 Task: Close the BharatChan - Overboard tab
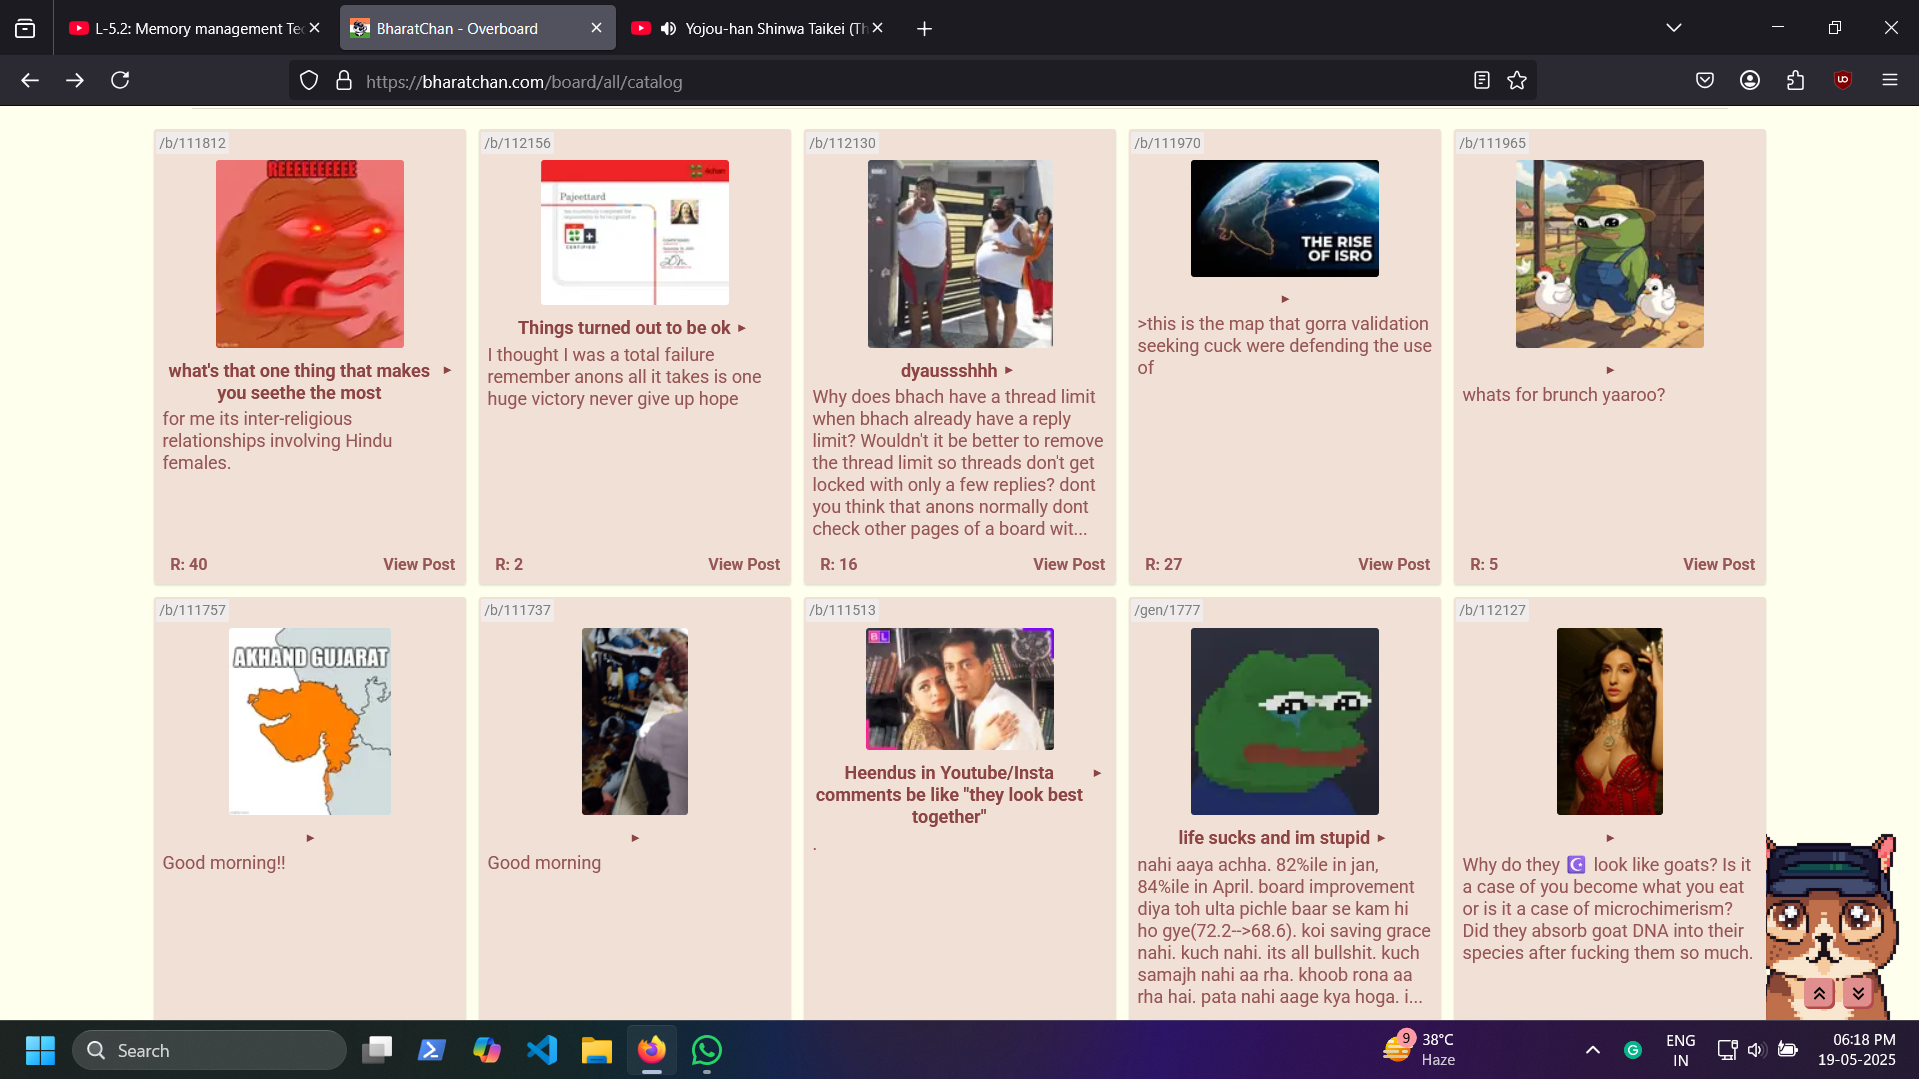pyautogui.click(x=597, y=28)
